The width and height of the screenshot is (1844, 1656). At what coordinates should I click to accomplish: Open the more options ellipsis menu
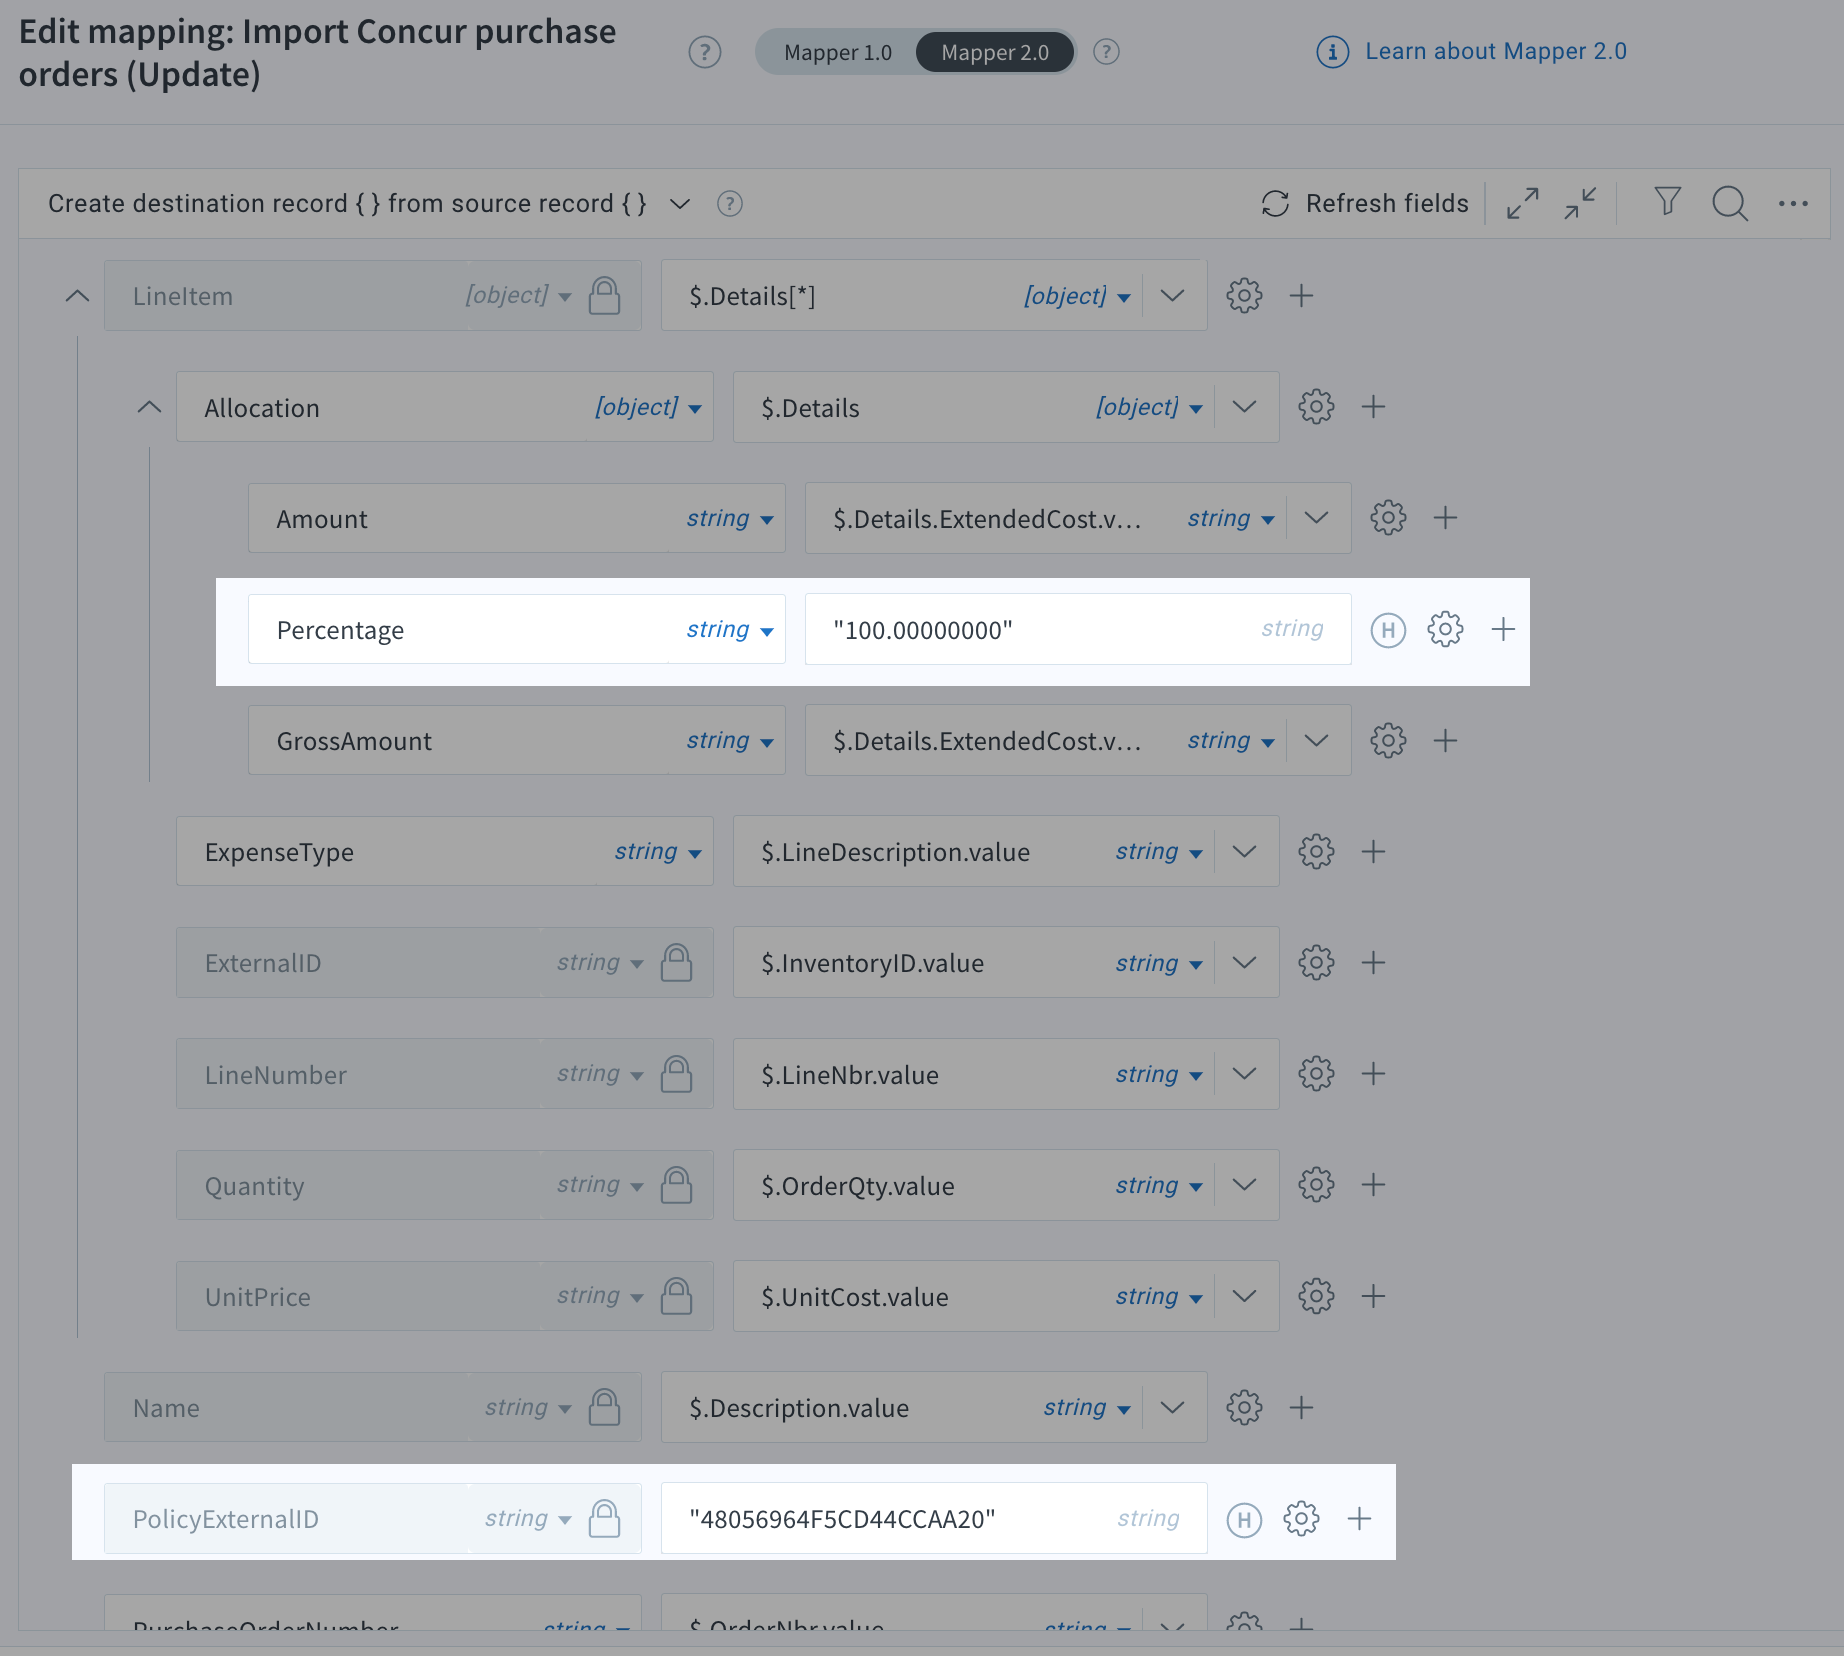pos(1793,204)
